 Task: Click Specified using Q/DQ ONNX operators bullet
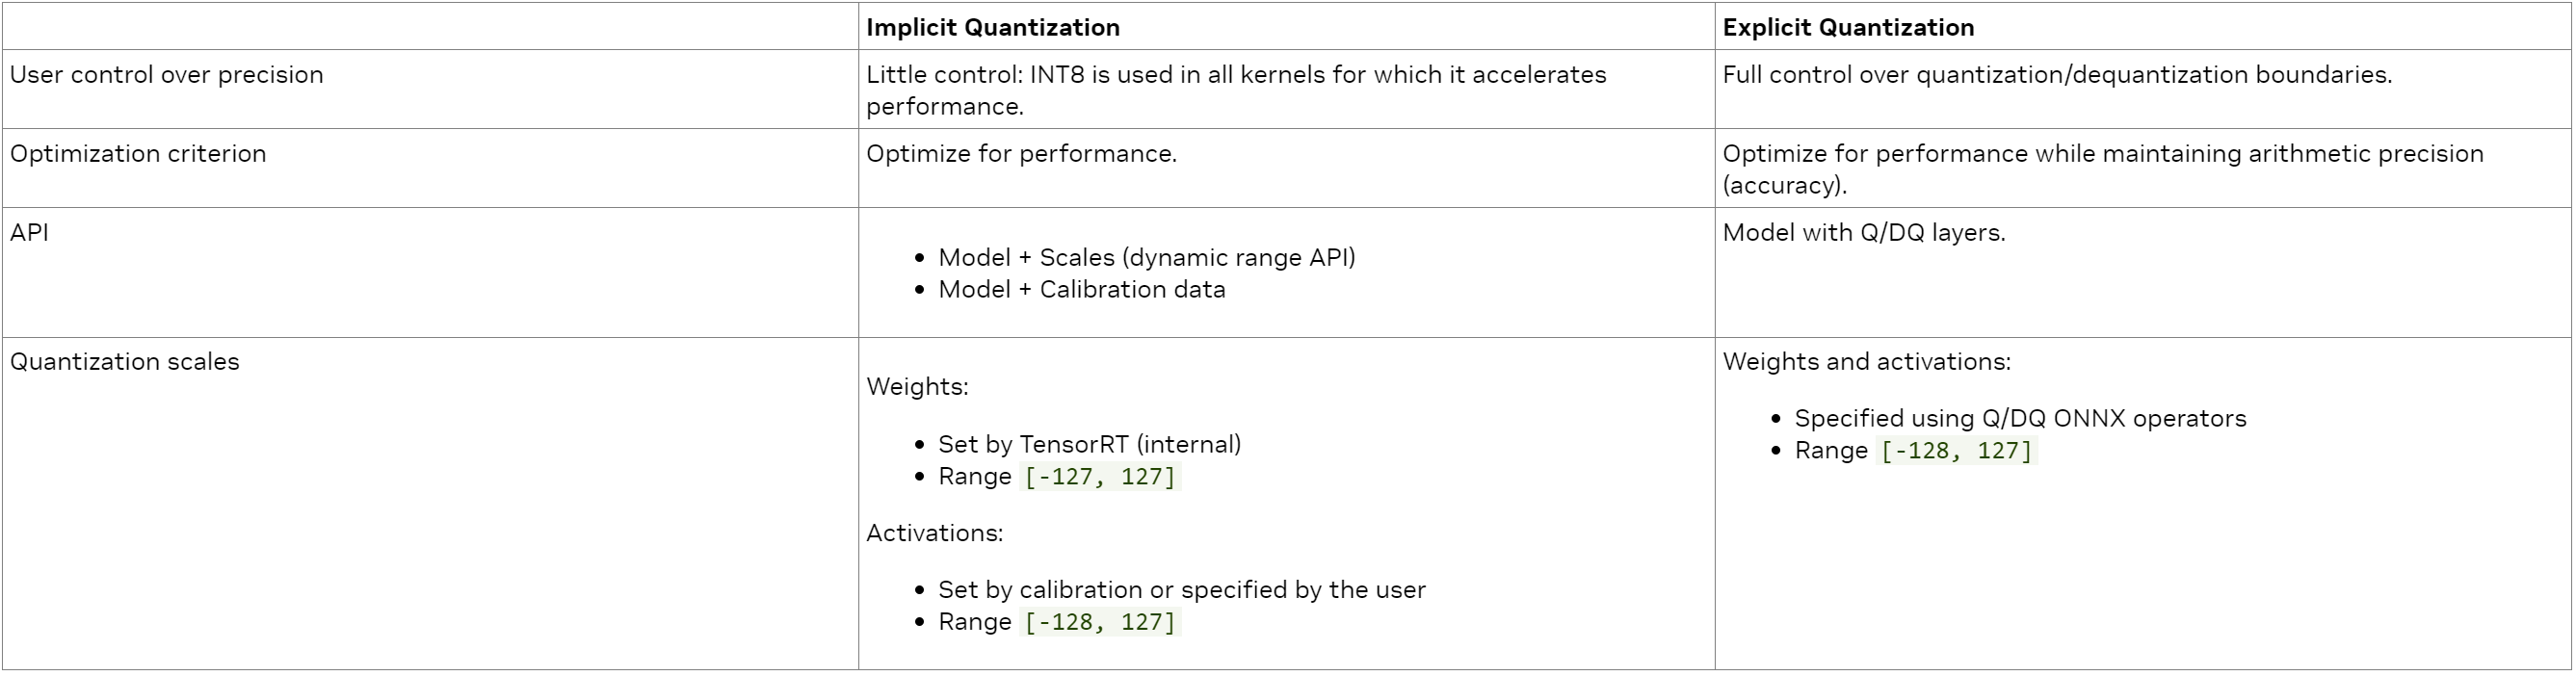[2021, 419]
